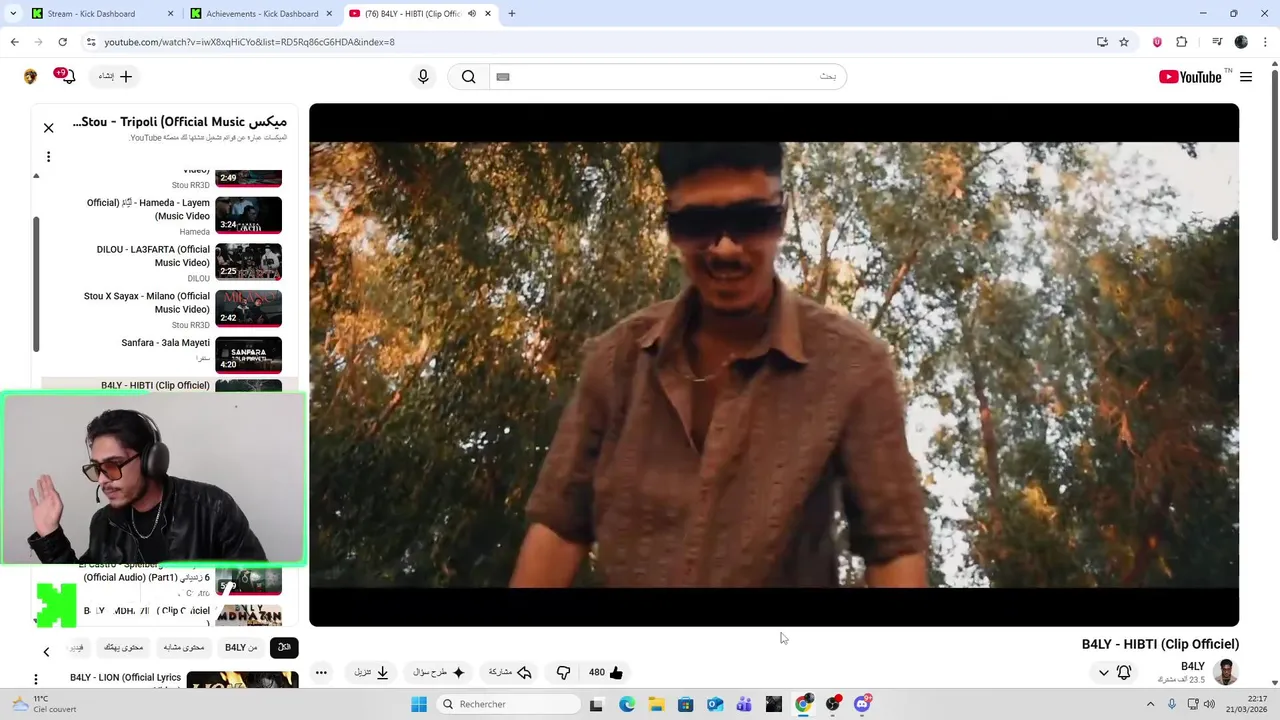Viewport: 1280px width, 720px height.
Task: Open Brave shield extension icon
Action: tap(1157, 42)
